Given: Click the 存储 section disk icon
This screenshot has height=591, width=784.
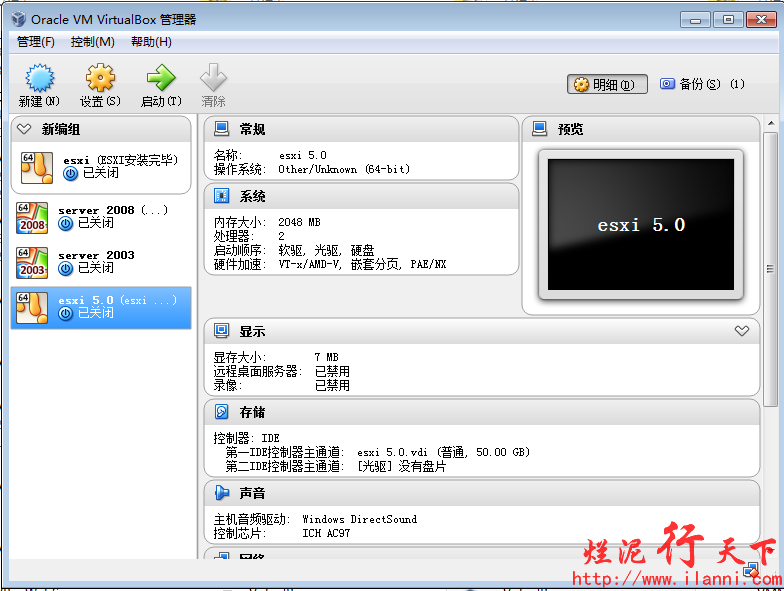Looking at the screenshot, I should point(221,412).
